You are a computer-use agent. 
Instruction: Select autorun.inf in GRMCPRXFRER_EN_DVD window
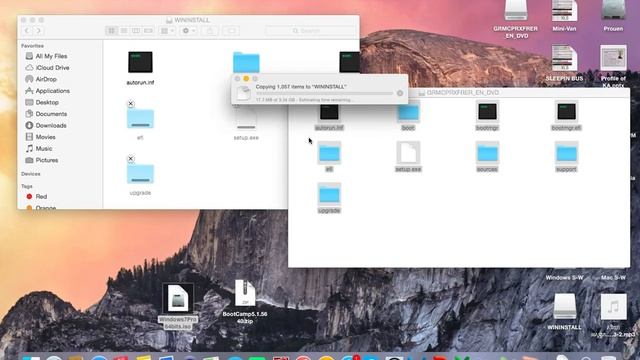click(329, 112)
